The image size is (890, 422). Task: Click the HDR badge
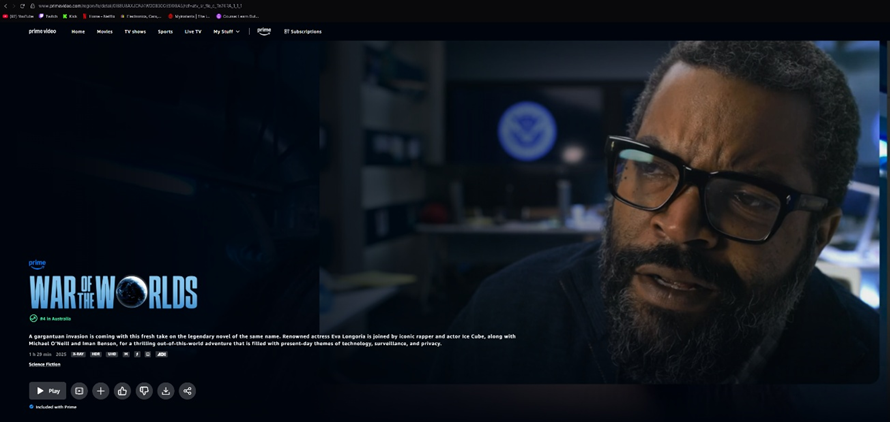coord(96,354)
